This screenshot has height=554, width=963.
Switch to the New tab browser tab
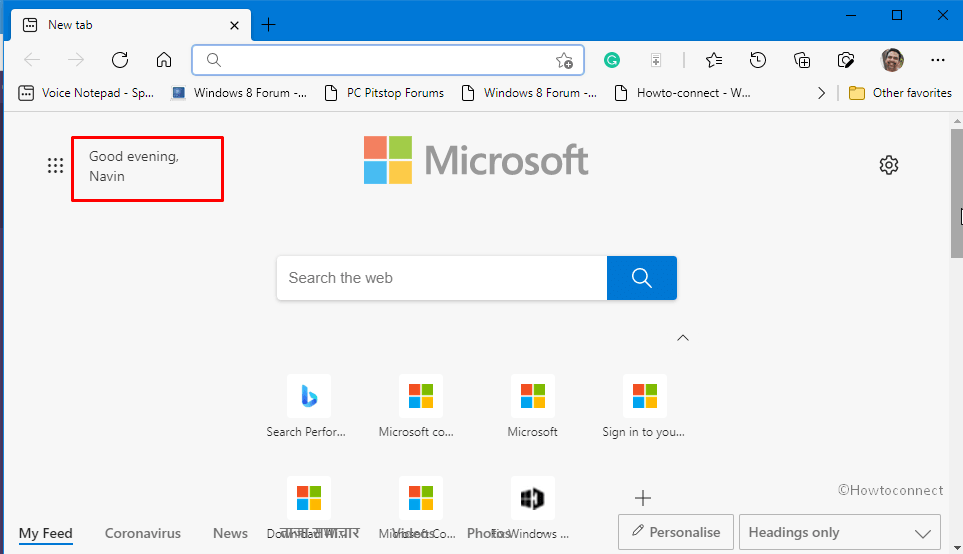(x=131, y=25)
